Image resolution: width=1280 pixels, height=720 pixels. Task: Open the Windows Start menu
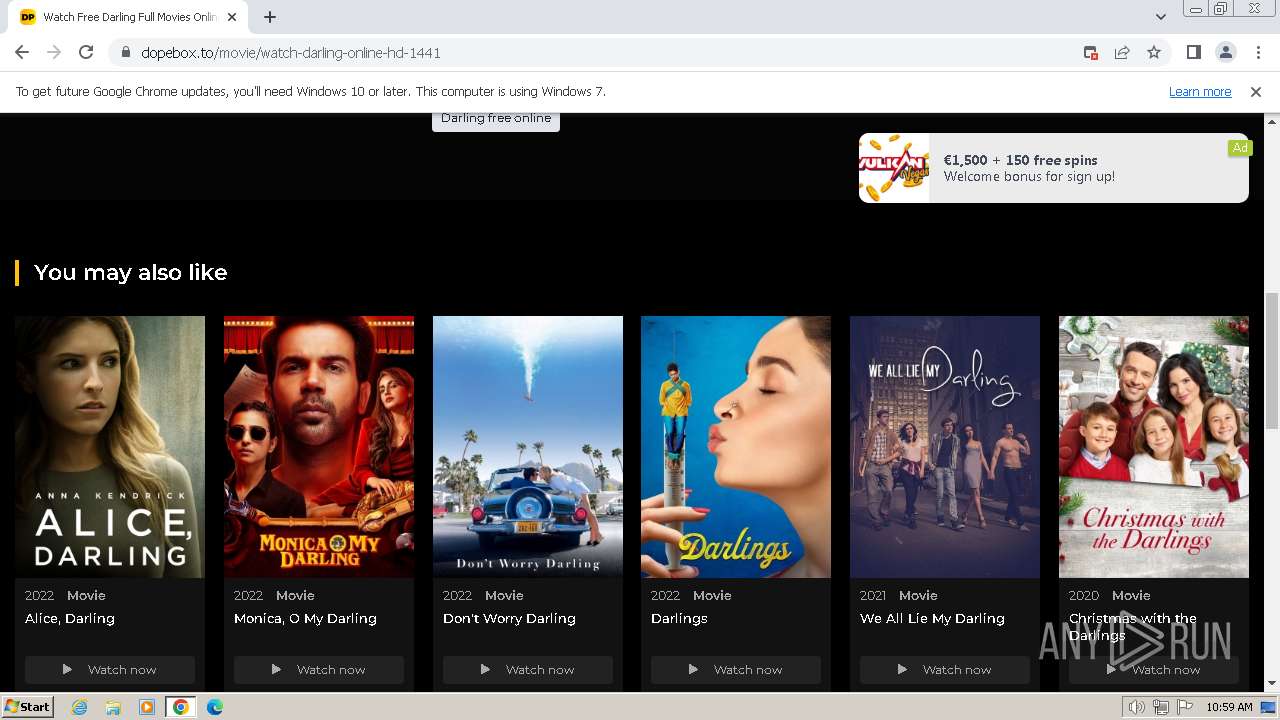click(28, 707)
